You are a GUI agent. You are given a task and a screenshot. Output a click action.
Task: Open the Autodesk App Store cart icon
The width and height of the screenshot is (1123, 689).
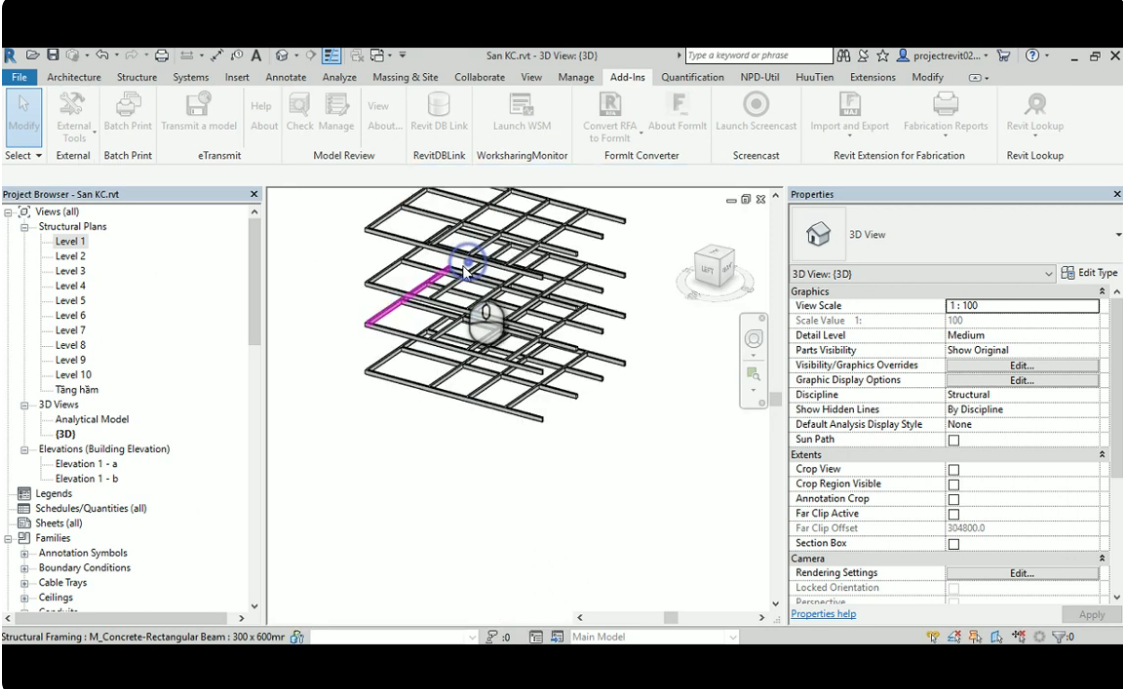click(1003, 55)
